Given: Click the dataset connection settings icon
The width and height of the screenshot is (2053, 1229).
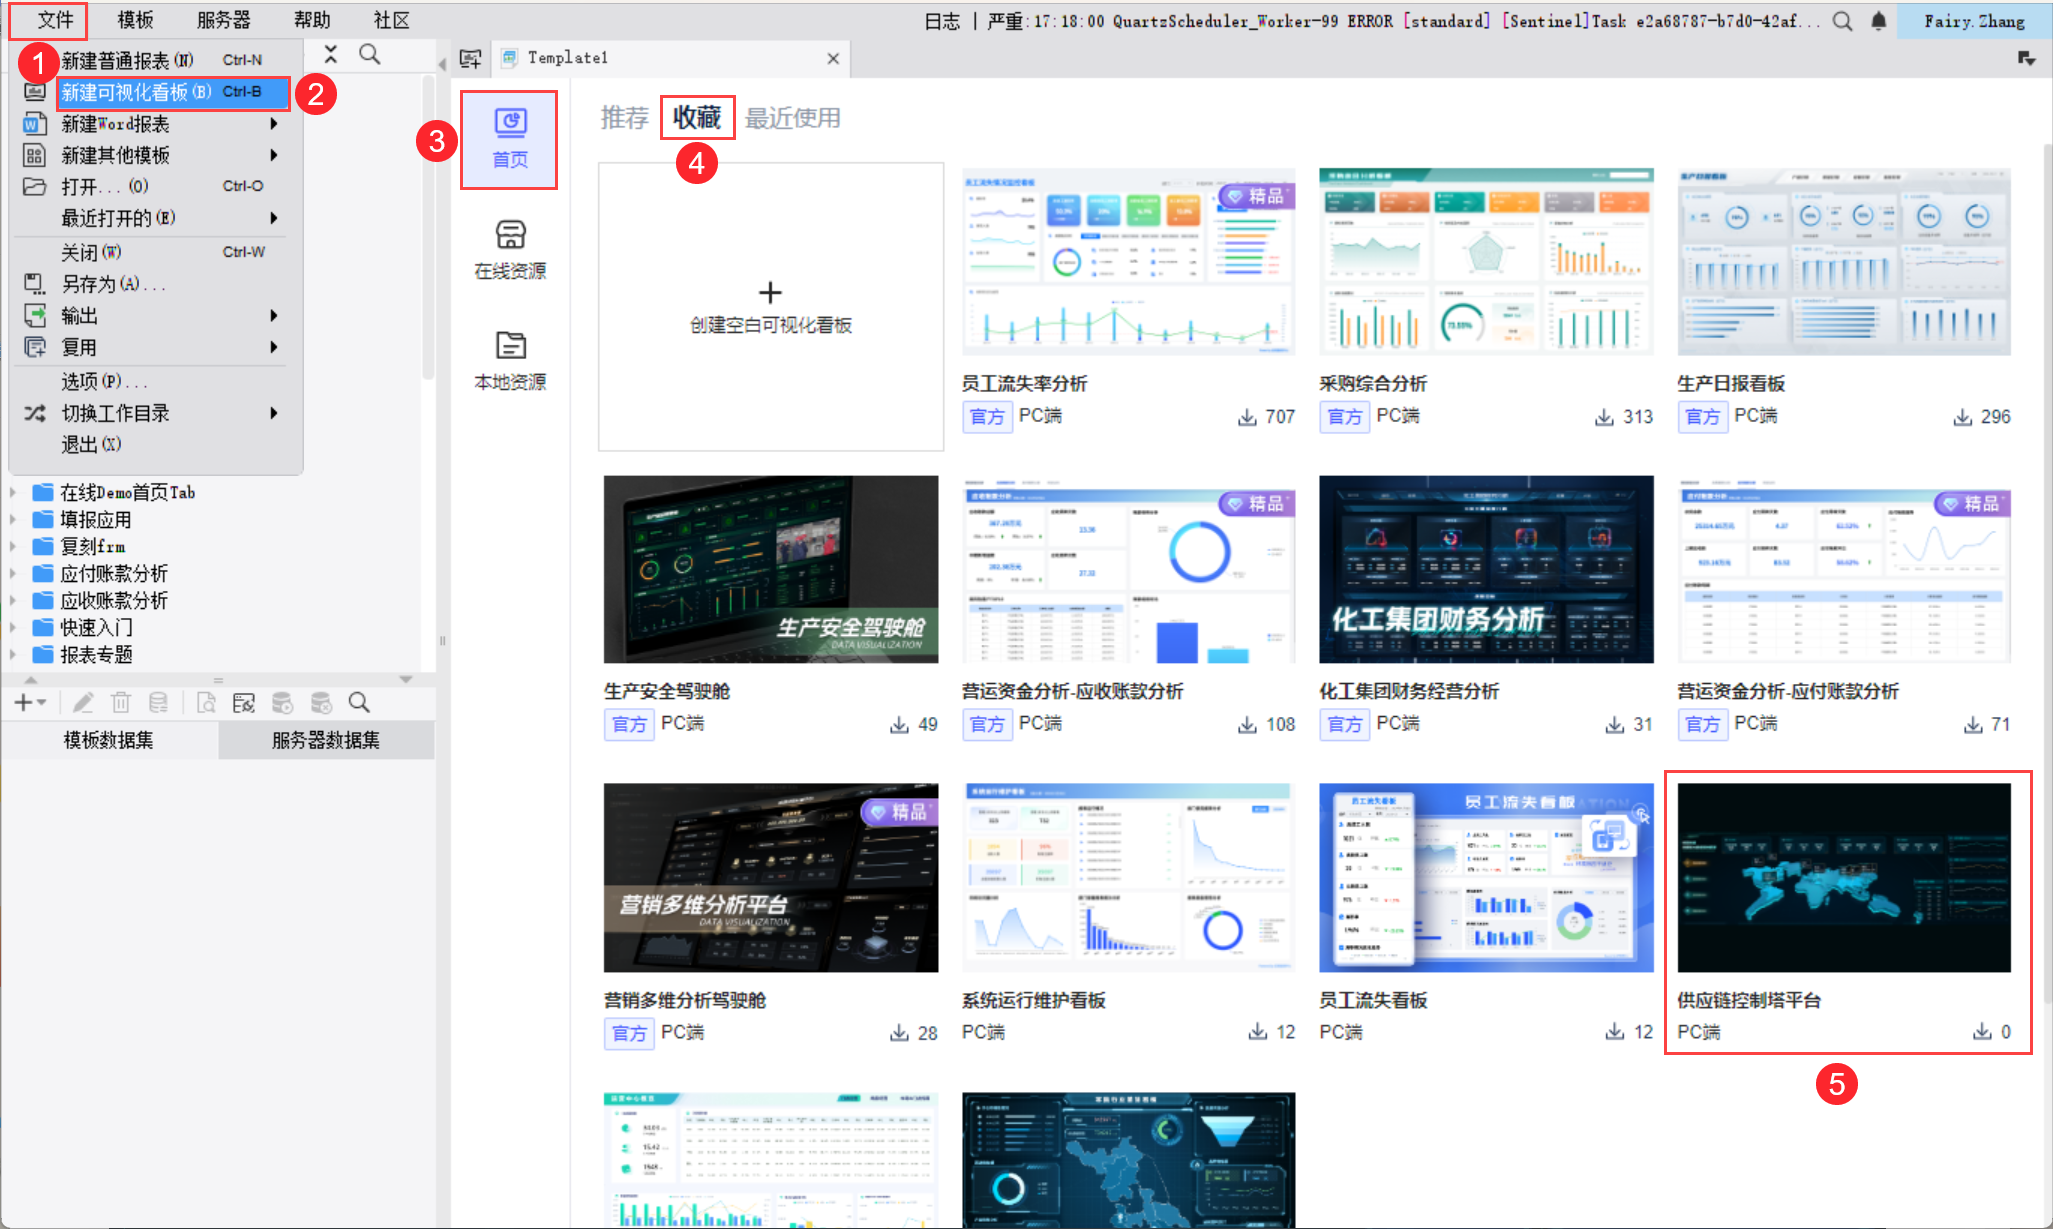Looking at the screenshot, I should pos(244,703).
